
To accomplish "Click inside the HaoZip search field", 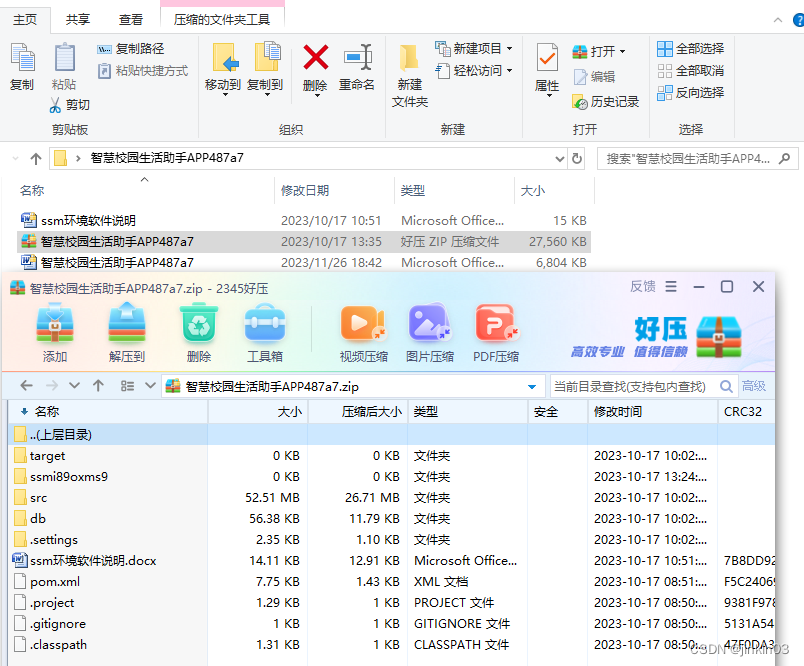I will point(630,385).
